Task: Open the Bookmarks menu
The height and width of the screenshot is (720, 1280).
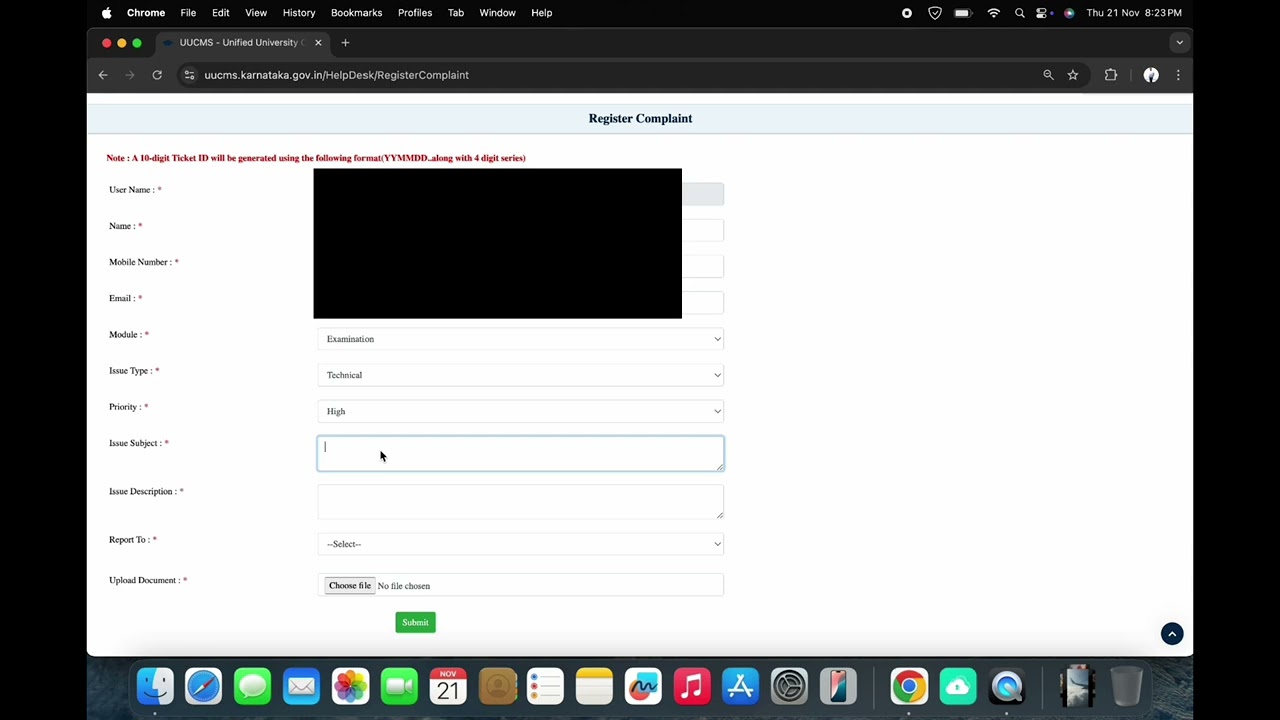Action: coord(356,13)
